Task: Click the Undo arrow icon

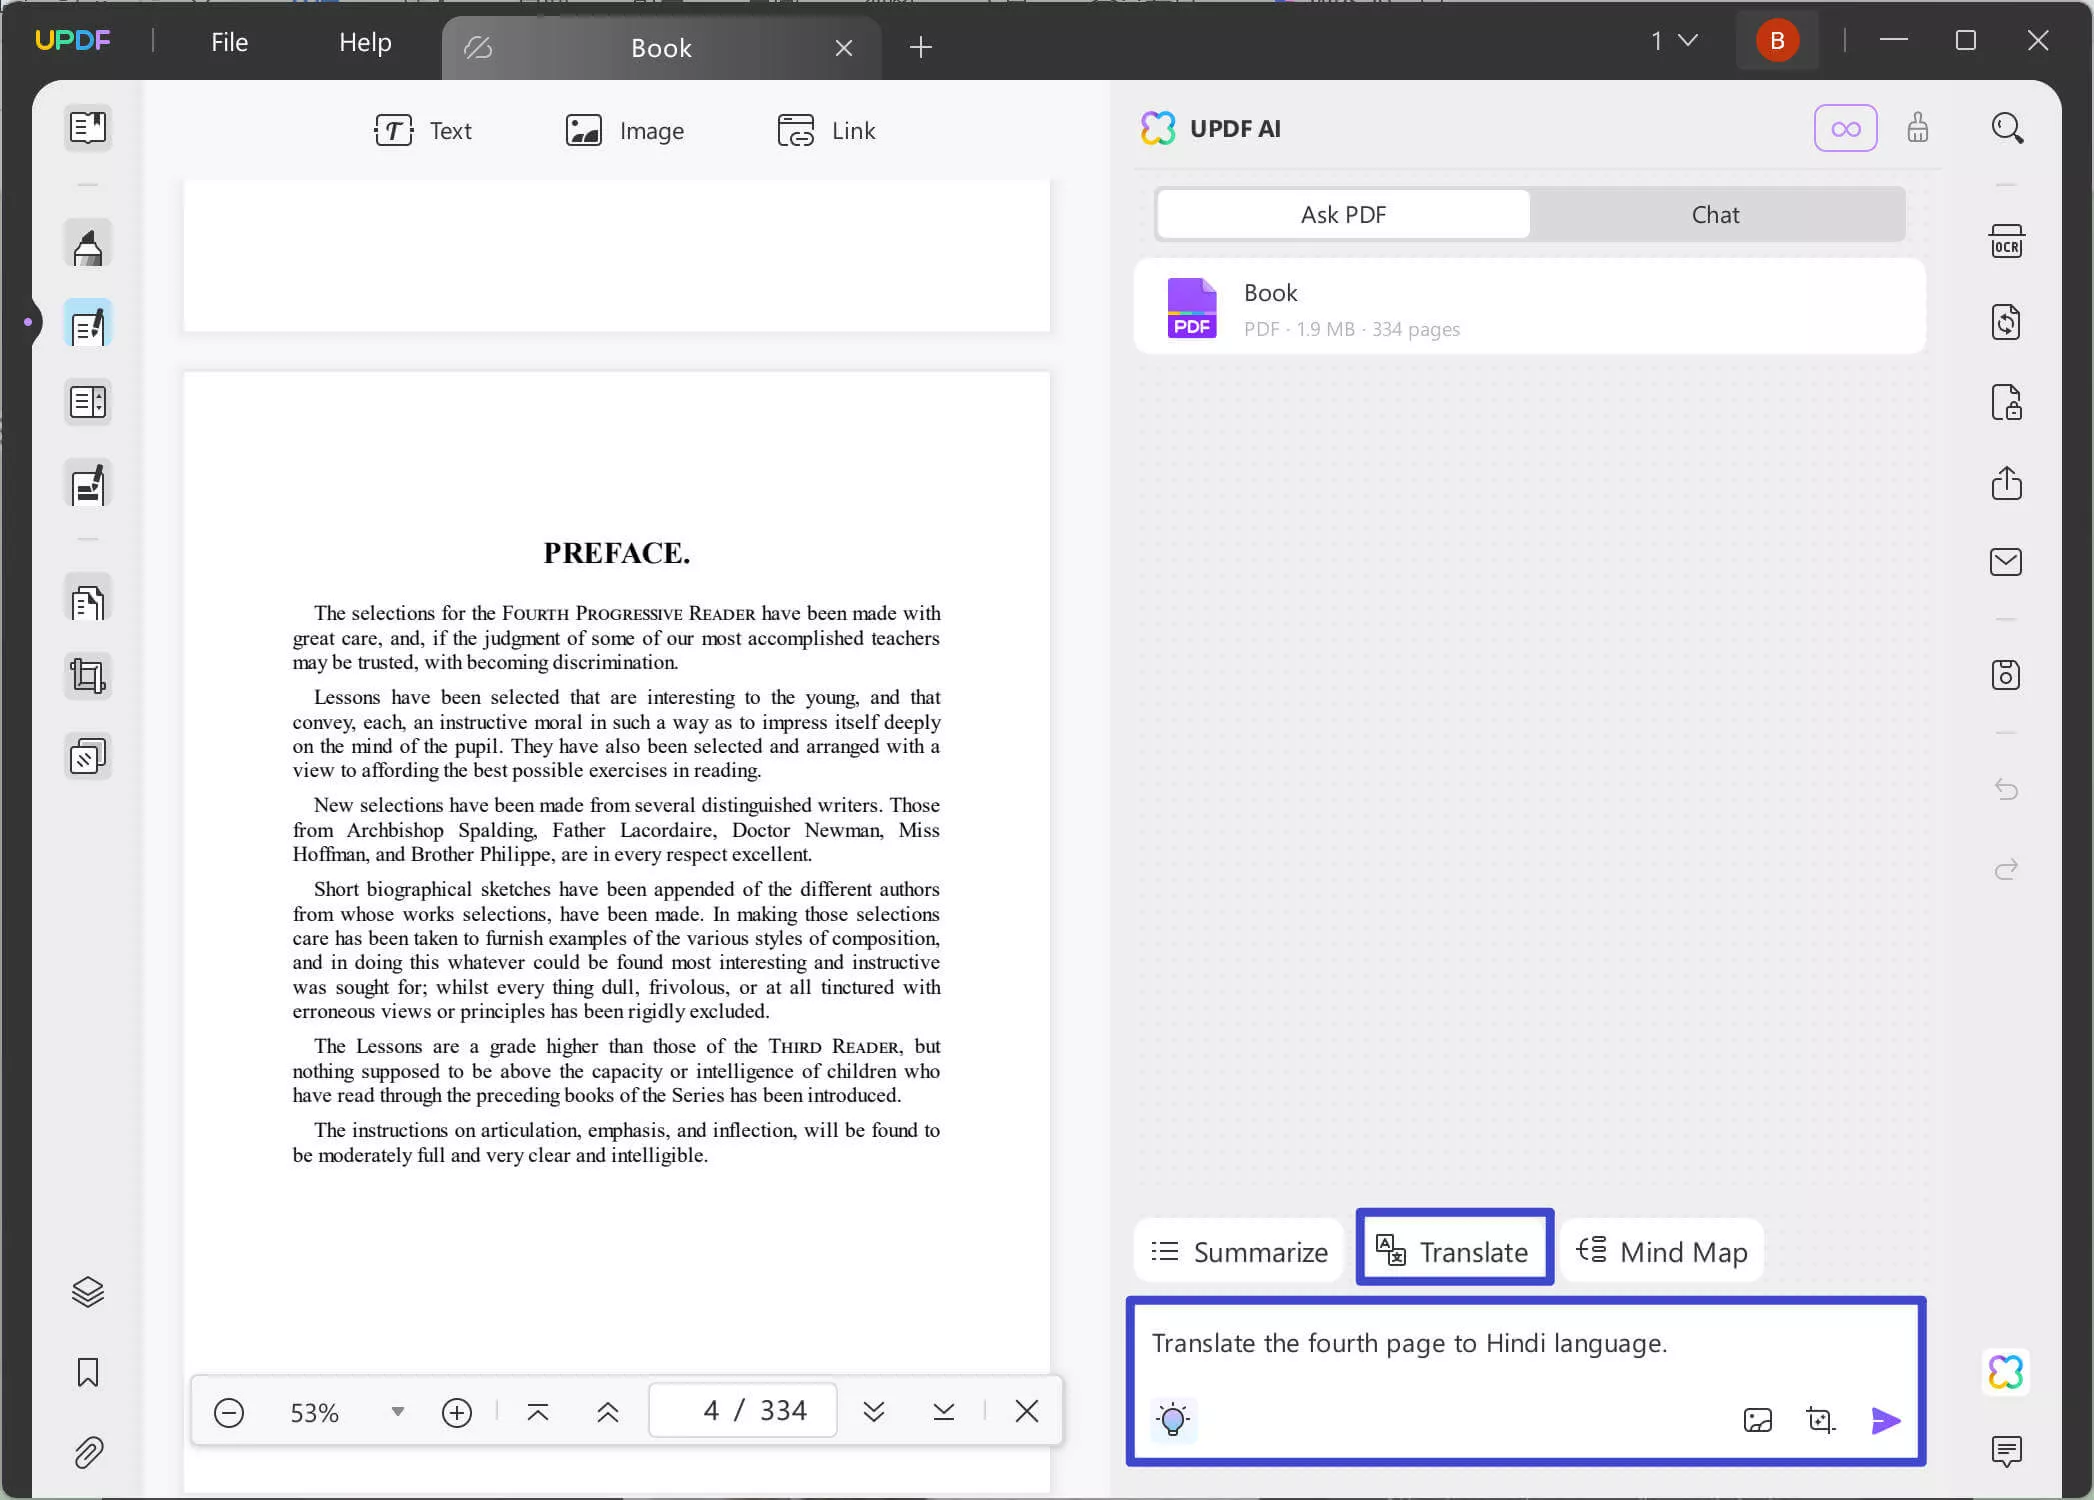Action: coord(2007,789)
